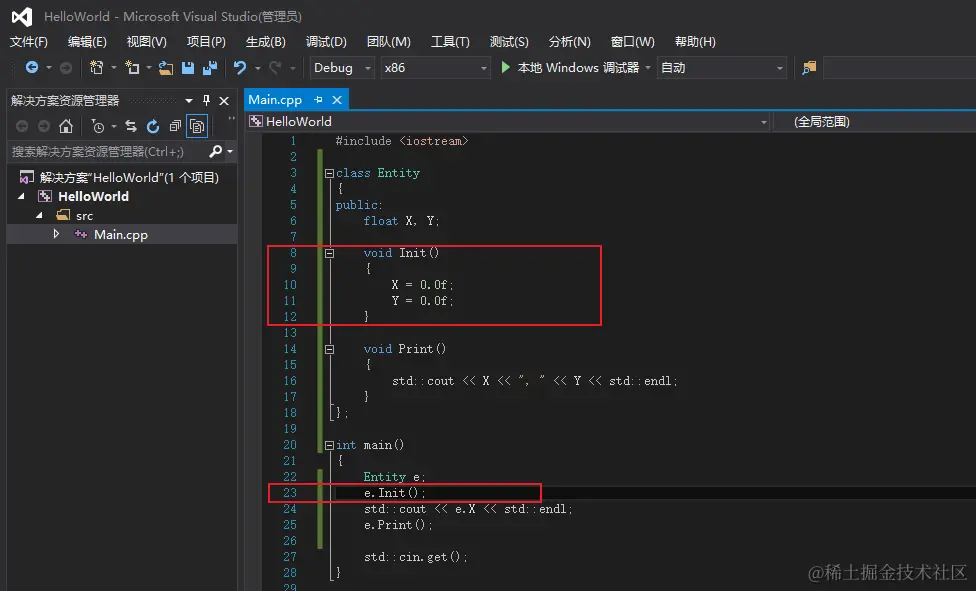Screen dimensions: 976x591
Task: Click the pin icon on Main.cpp tab
Action: pos(318,100)
